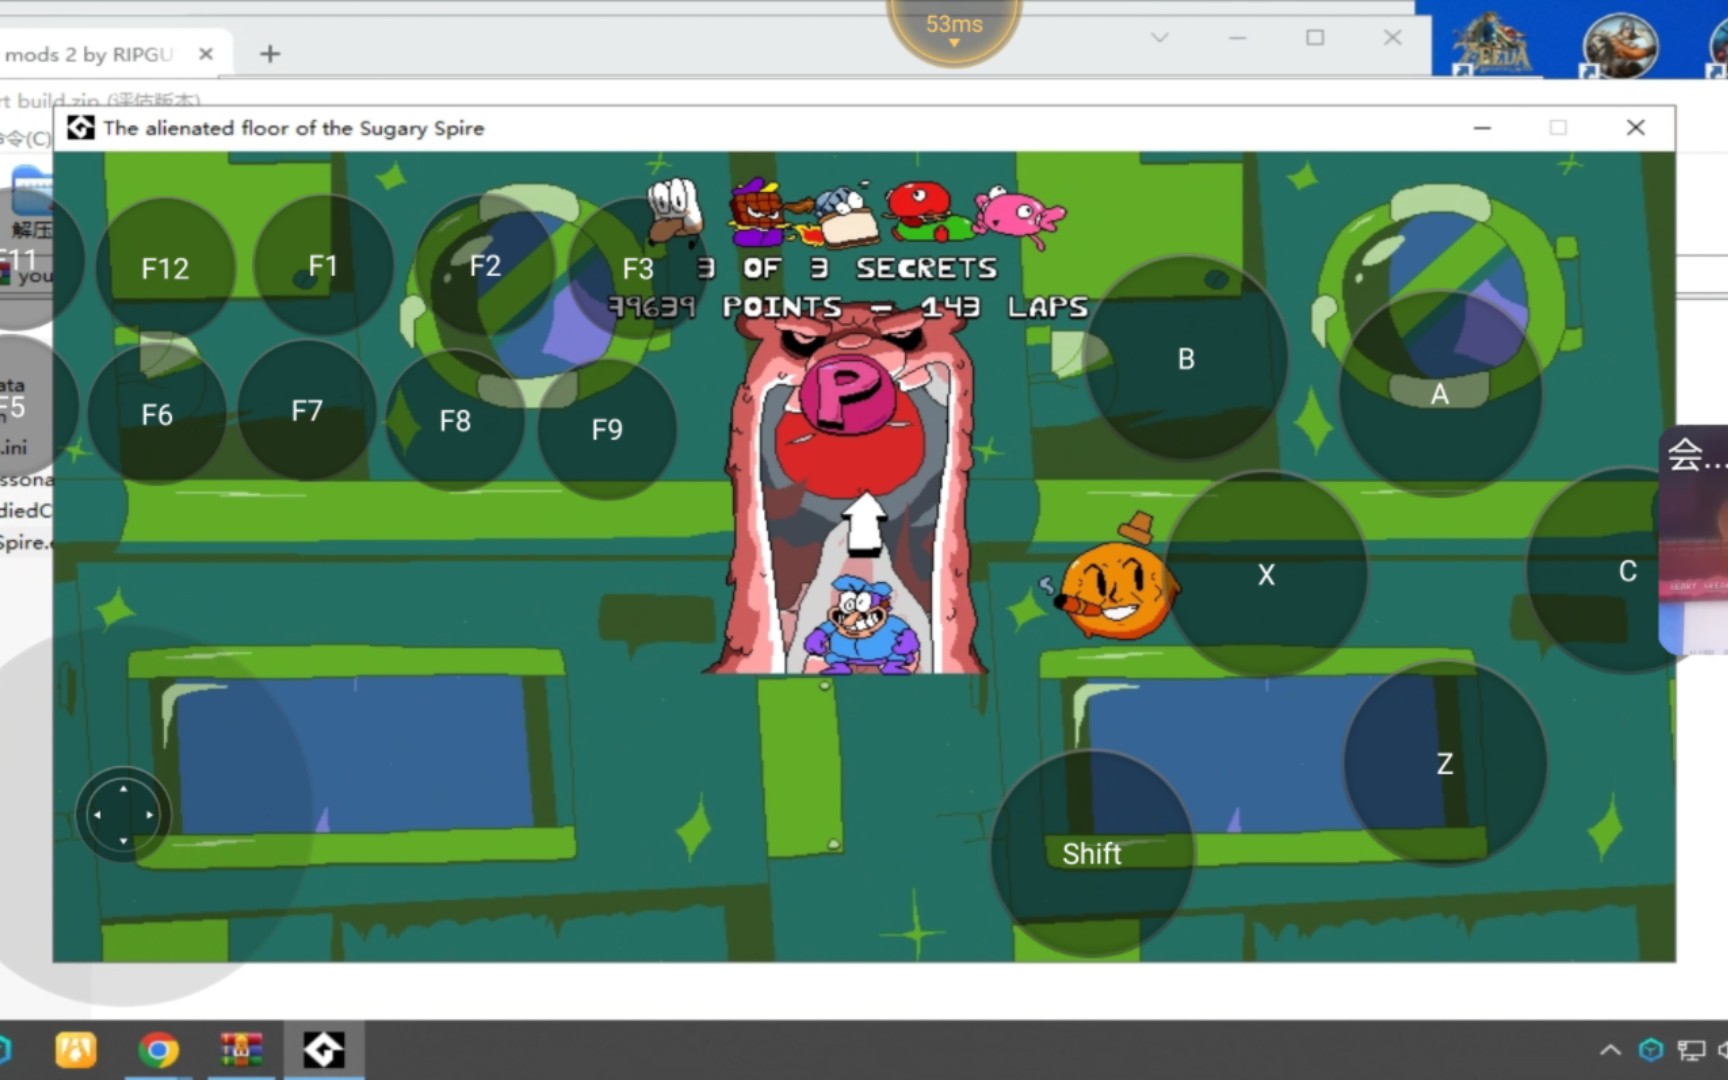This screenshot has width=1728, height=1080.
Task: Open the 53ms latency indicator dropdown
Action: tap(954, 30)
